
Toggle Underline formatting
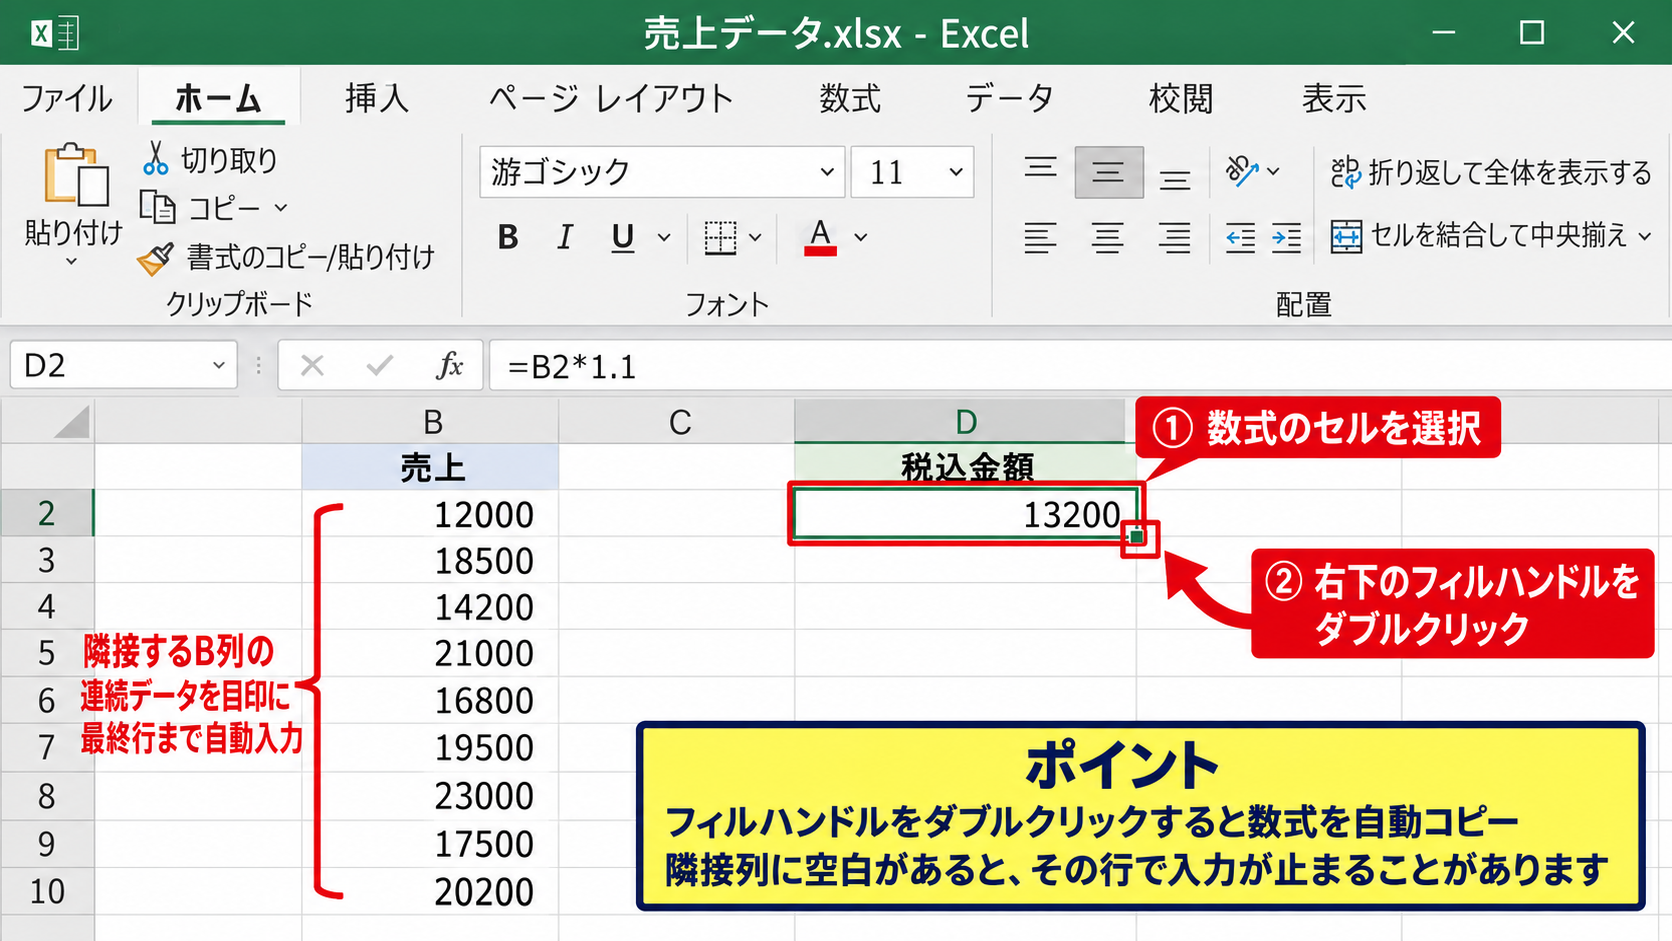click(623, 237)
